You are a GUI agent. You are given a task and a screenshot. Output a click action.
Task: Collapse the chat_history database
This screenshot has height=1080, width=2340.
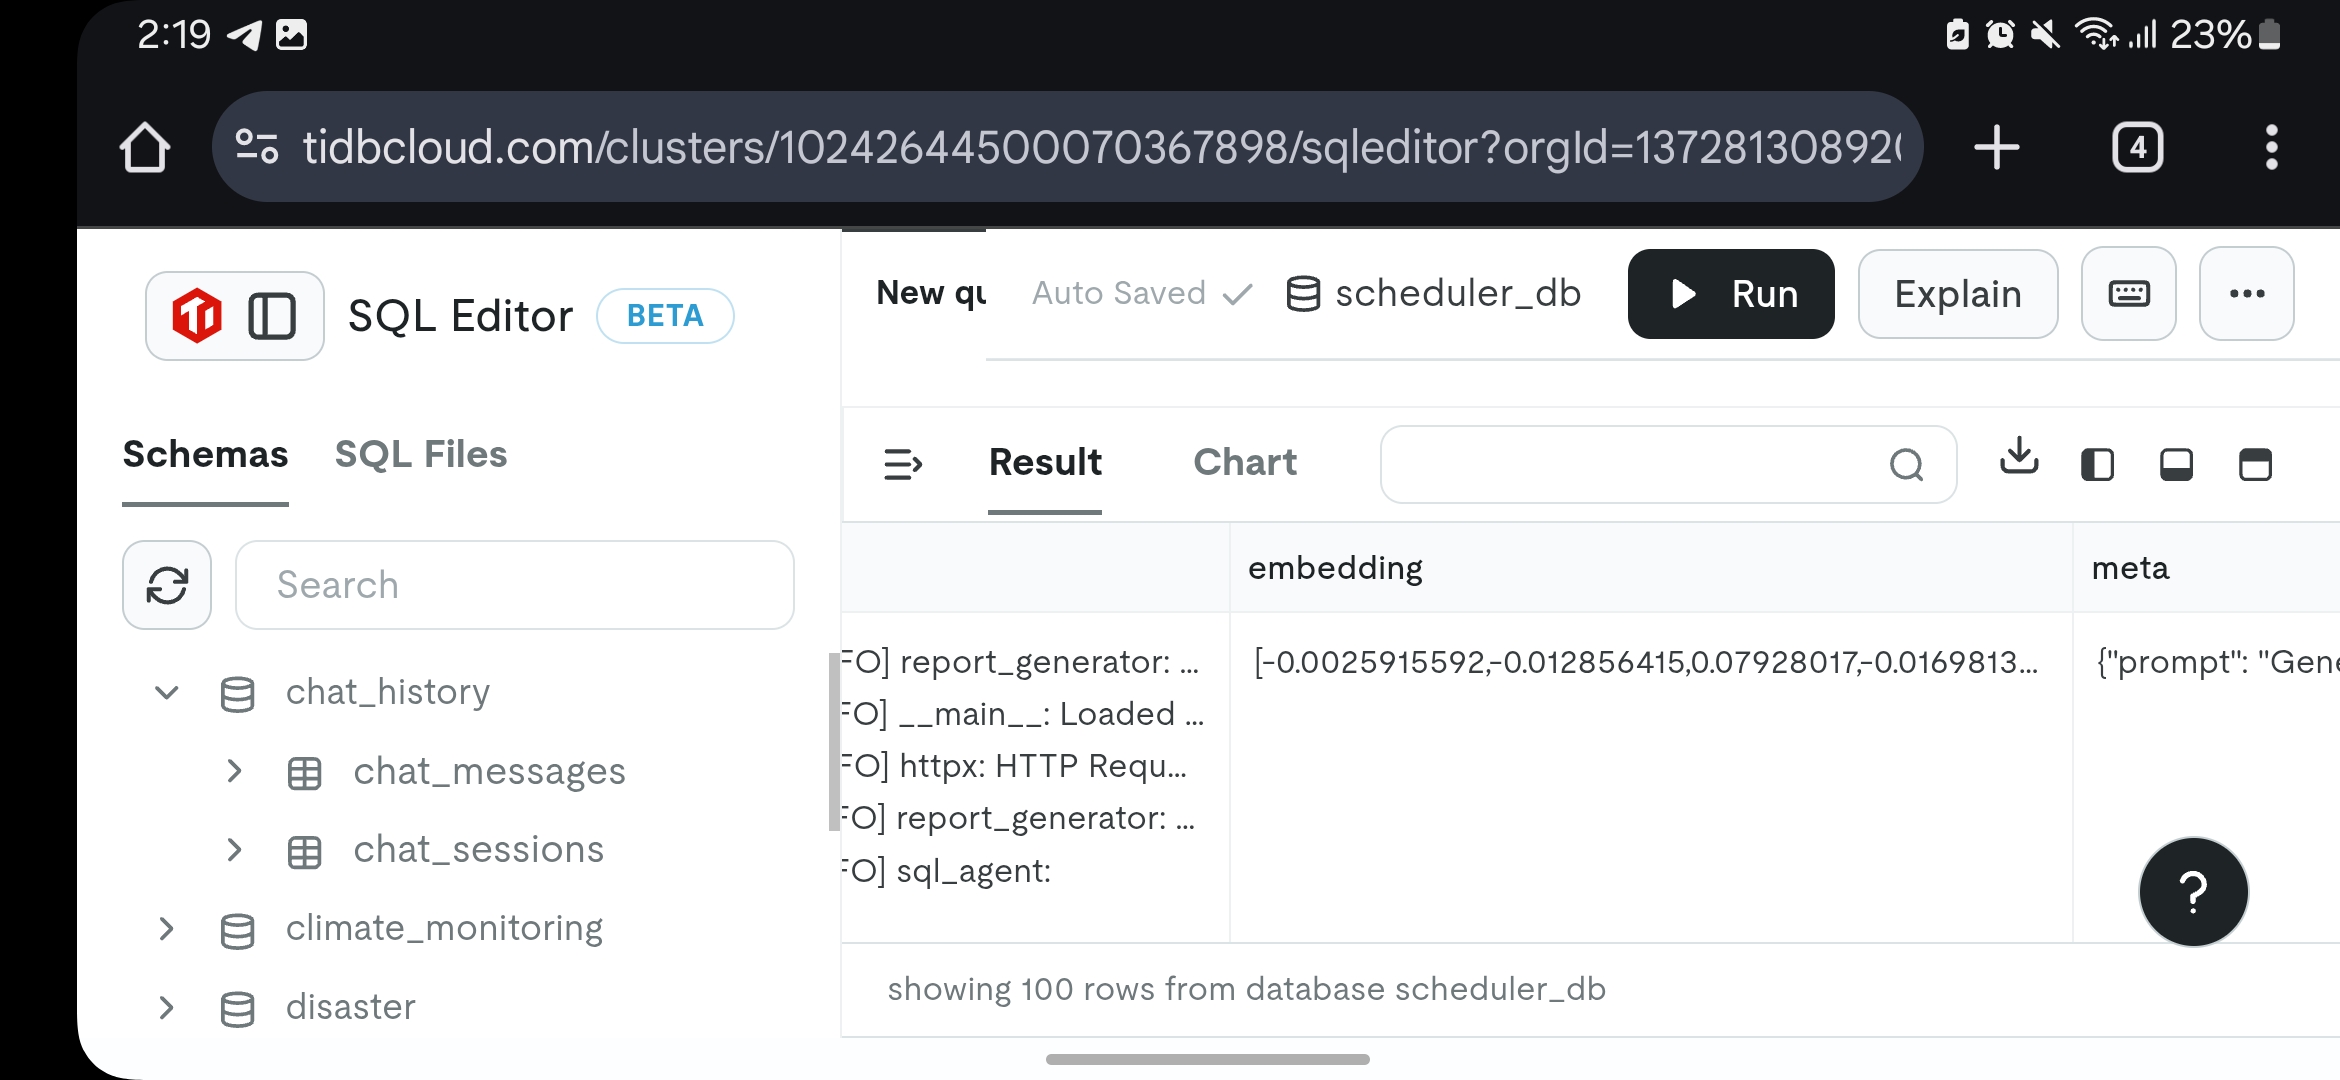point(167,692)
